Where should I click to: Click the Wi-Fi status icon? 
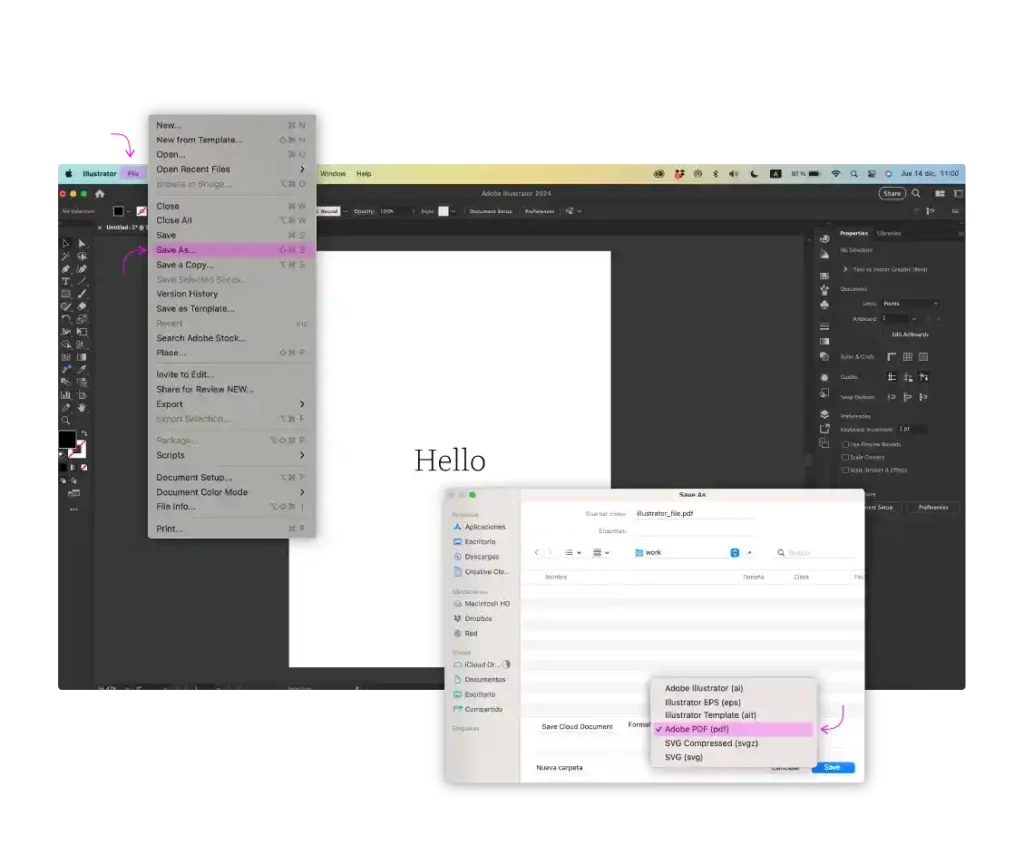pyautogui.click(x=835, y=174)
